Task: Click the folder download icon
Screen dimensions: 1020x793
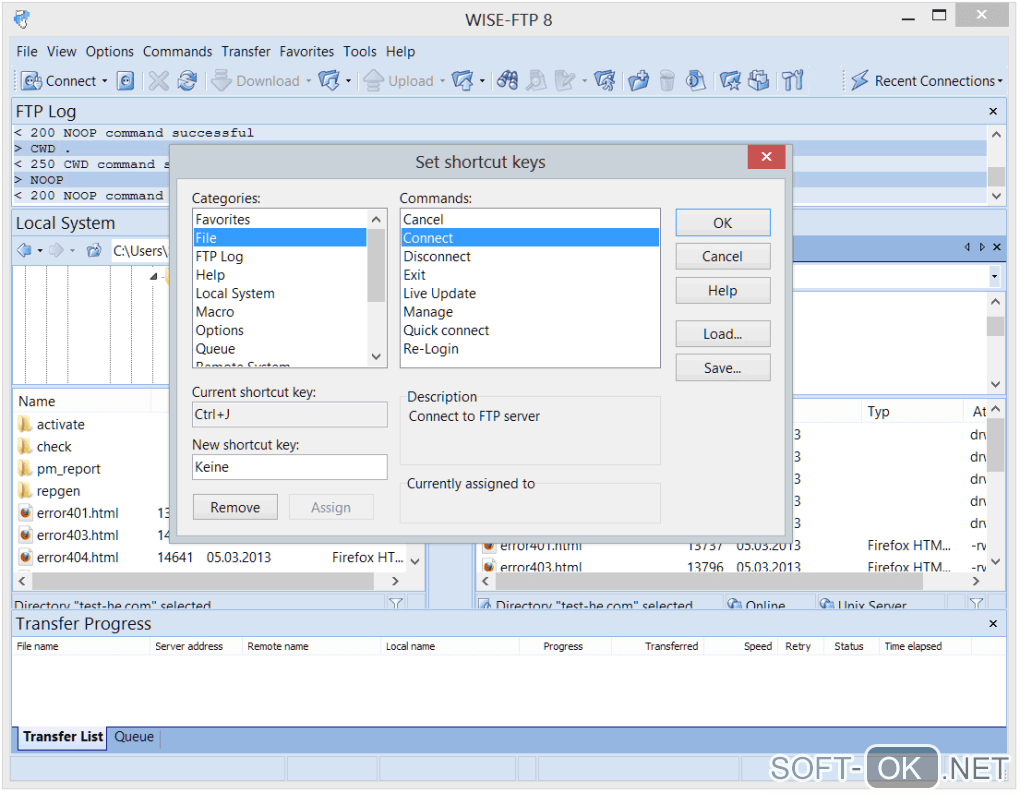Action: pyautogui.click(x=329, y=81)
